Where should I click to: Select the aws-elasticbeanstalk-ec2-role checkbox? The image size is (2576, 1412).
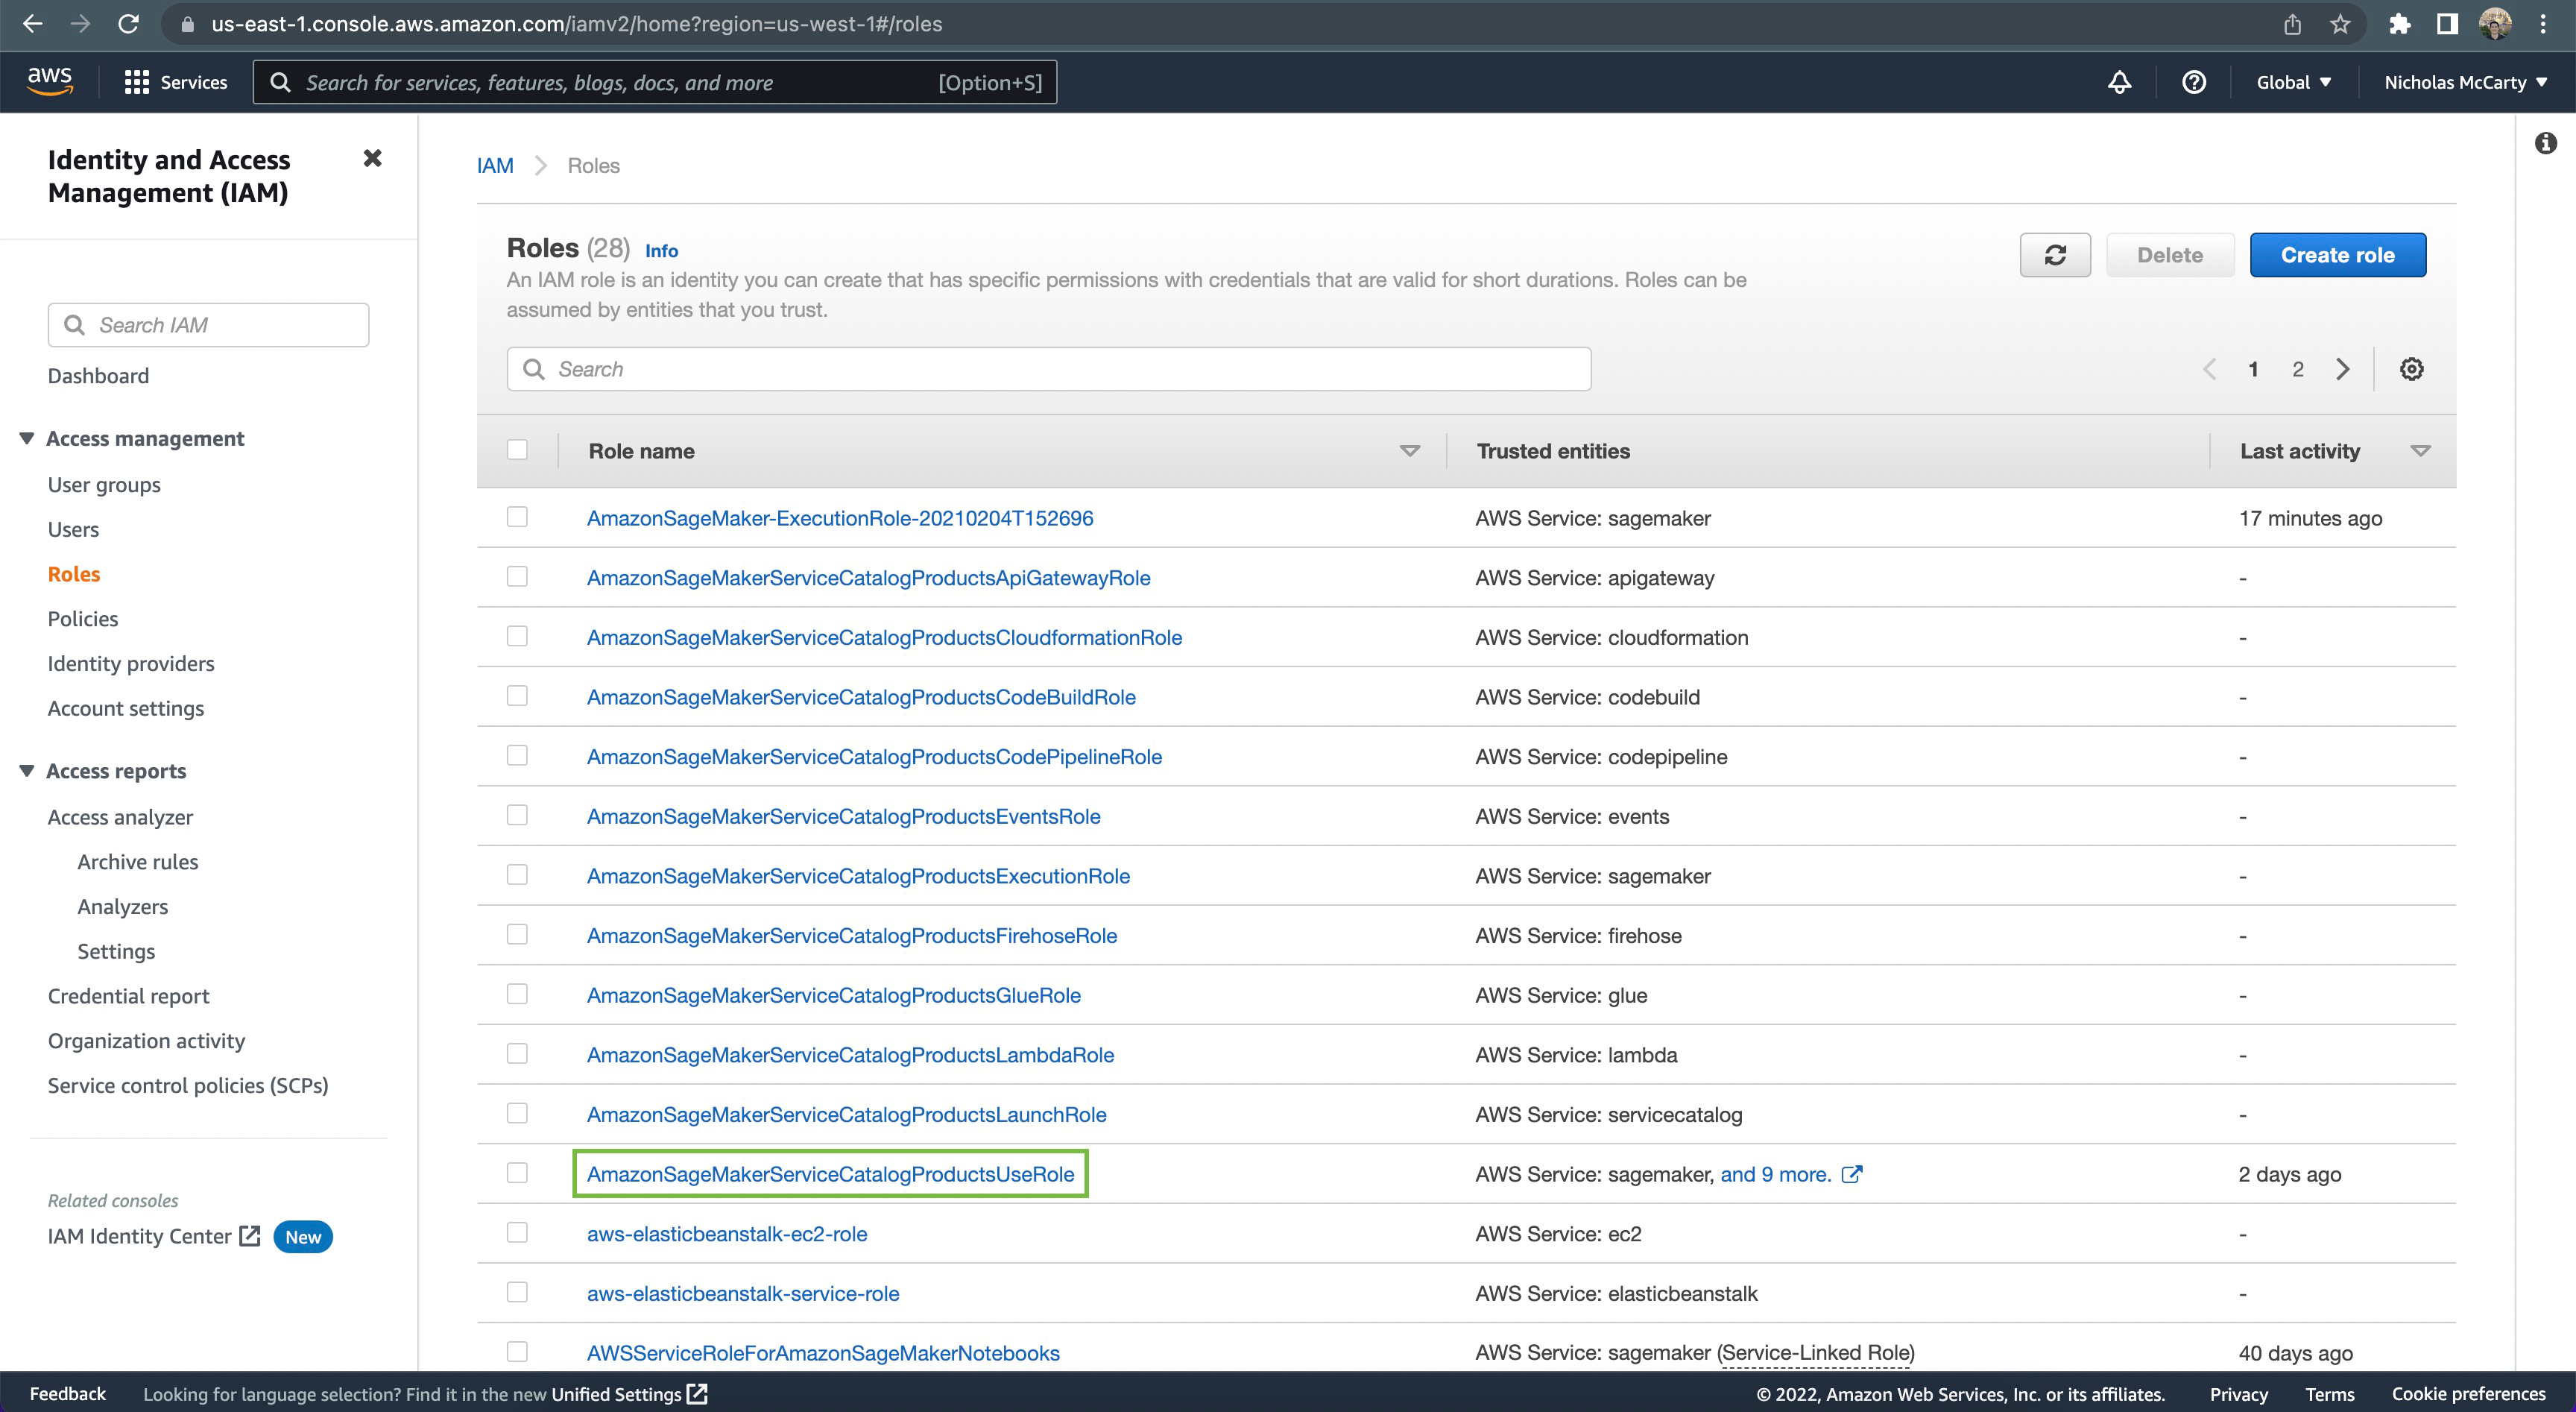pos(517,1232)
